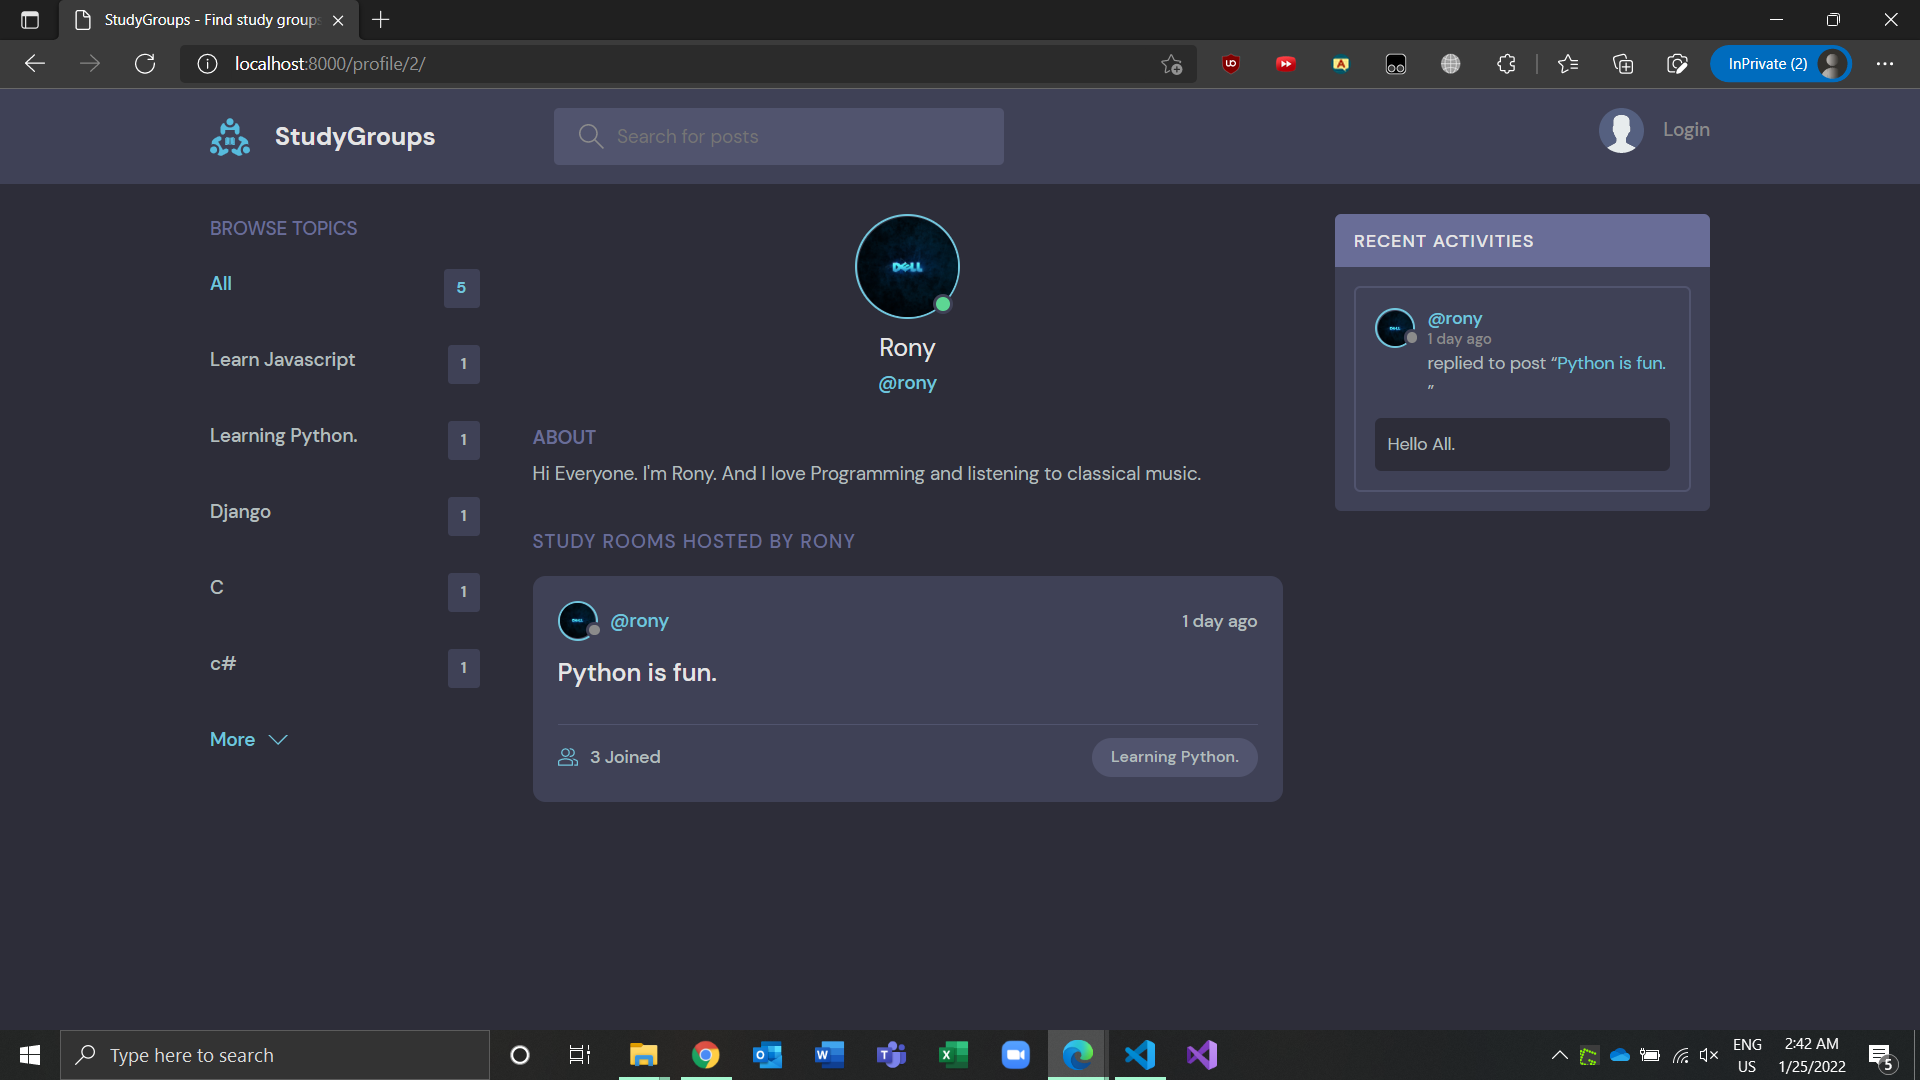Click the StudyGroups logo icon

(230, 137)
